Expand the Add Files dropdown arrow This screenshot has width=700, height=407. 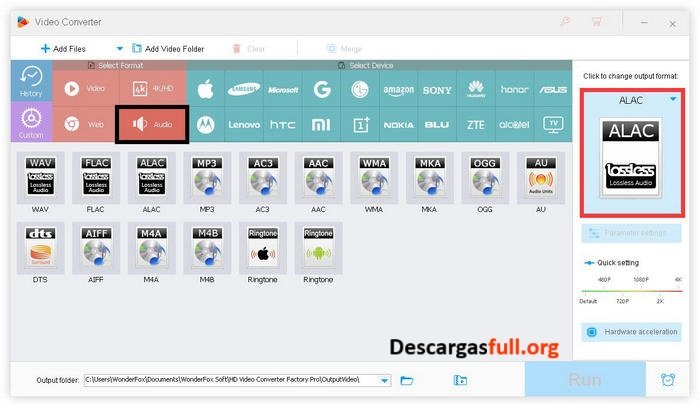click(120, 49)
